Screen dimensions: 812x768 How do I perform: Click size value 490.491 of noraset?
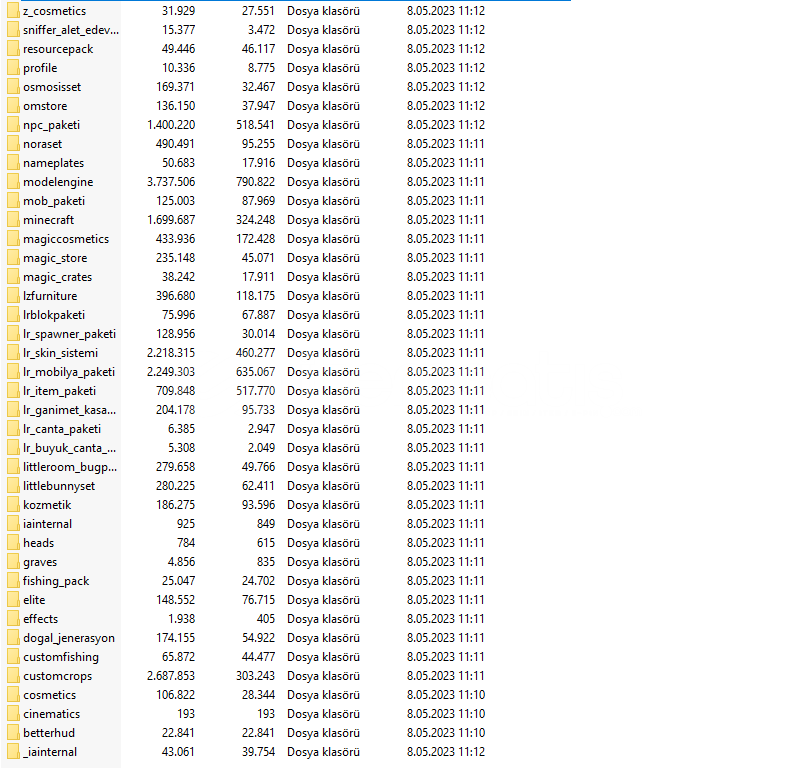pos(176,144)
